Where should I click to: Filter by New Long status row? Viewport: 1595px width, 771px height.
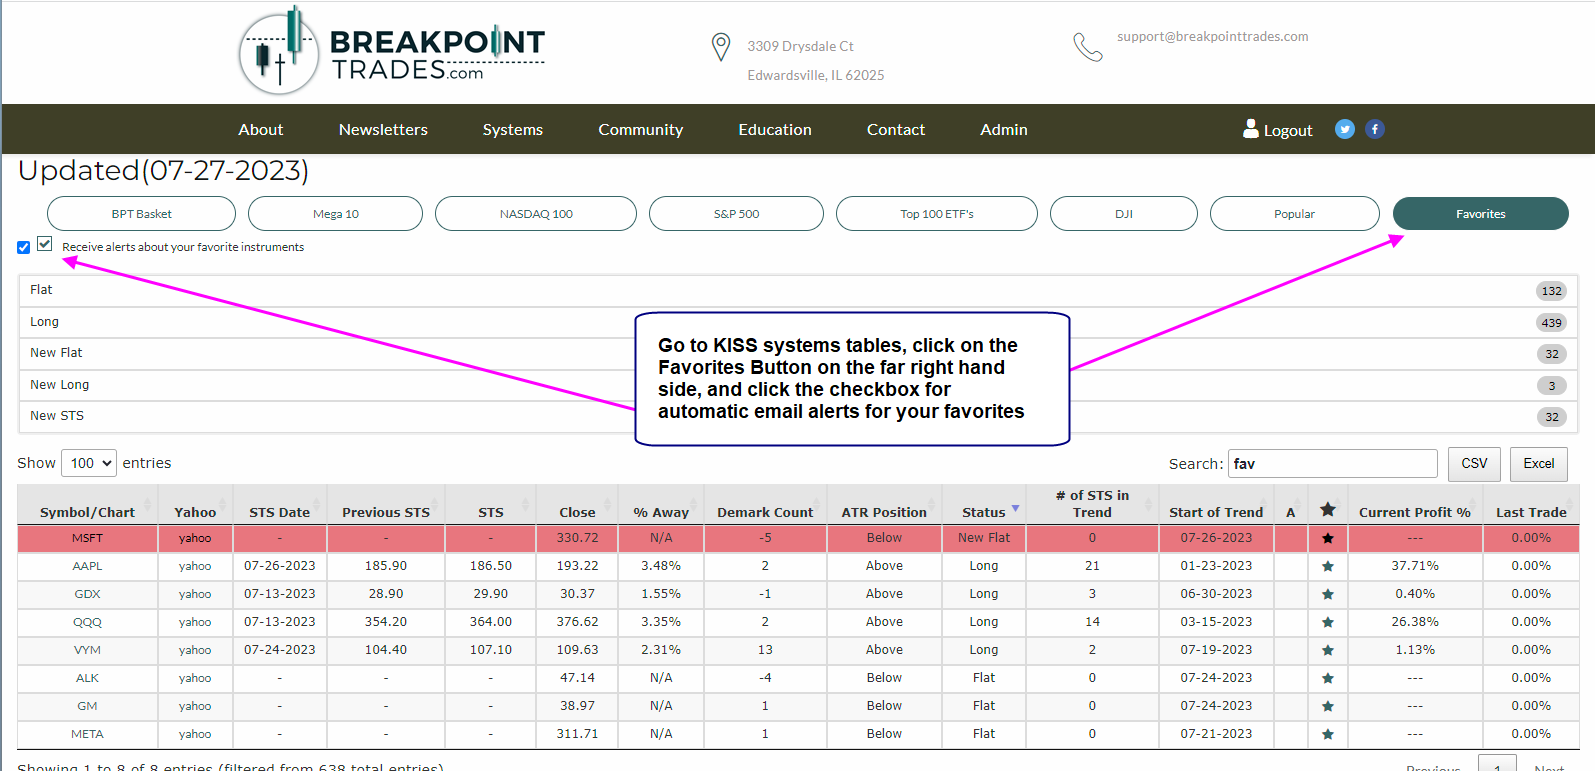798,385
